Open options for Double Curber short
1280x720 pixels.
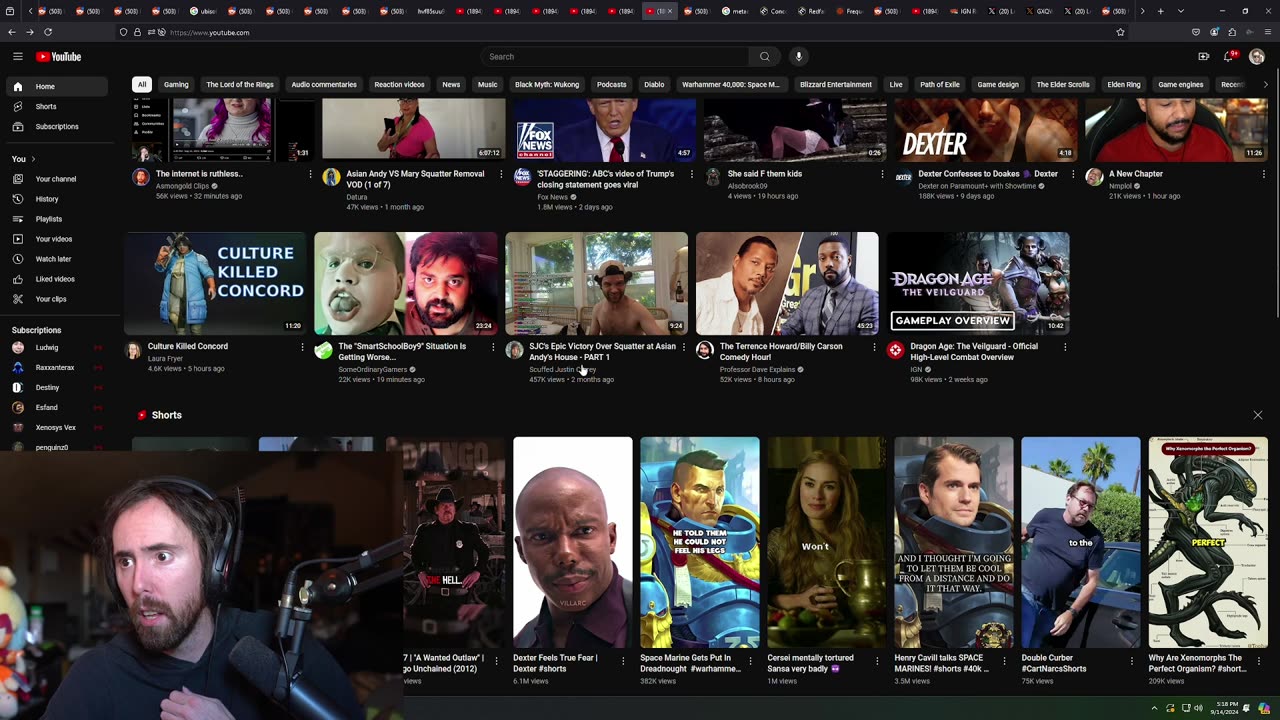1132,660
